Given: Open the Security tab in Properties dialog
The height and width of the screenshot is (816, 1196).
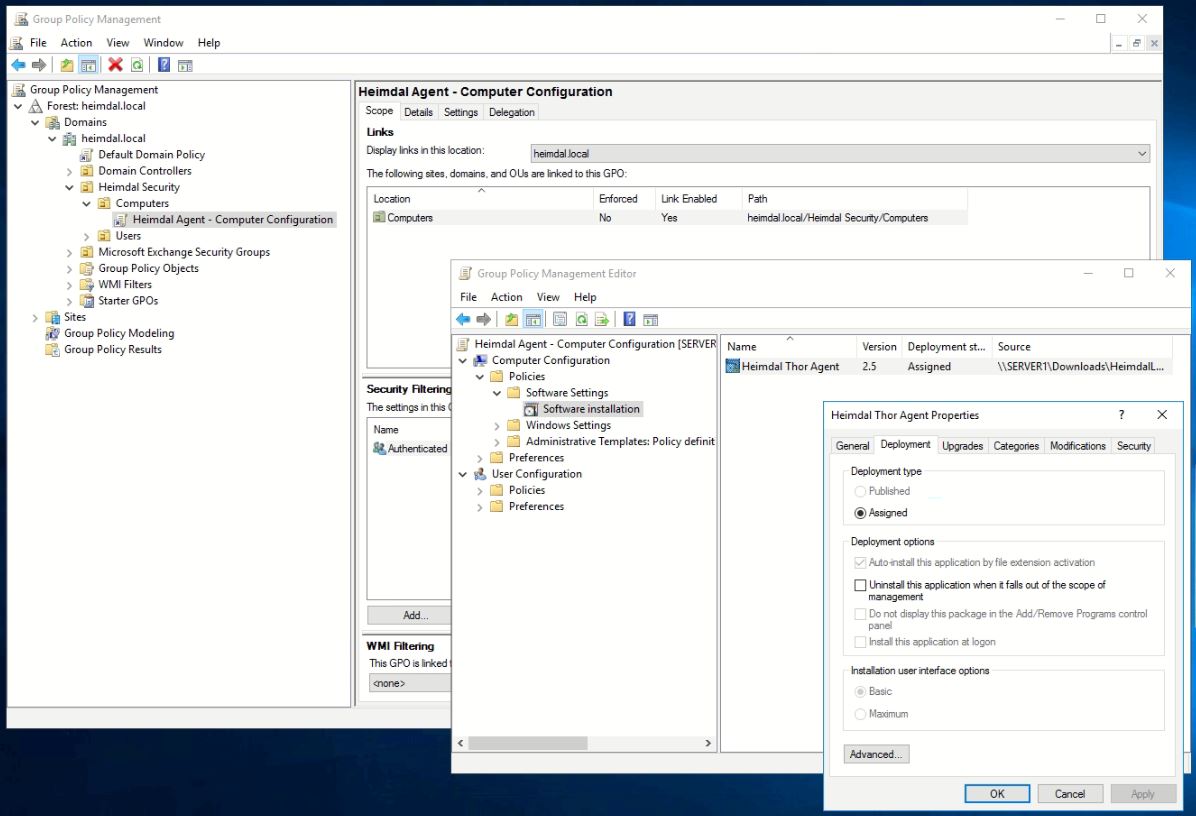Looking at the screenshot, I should point(1133,446).
